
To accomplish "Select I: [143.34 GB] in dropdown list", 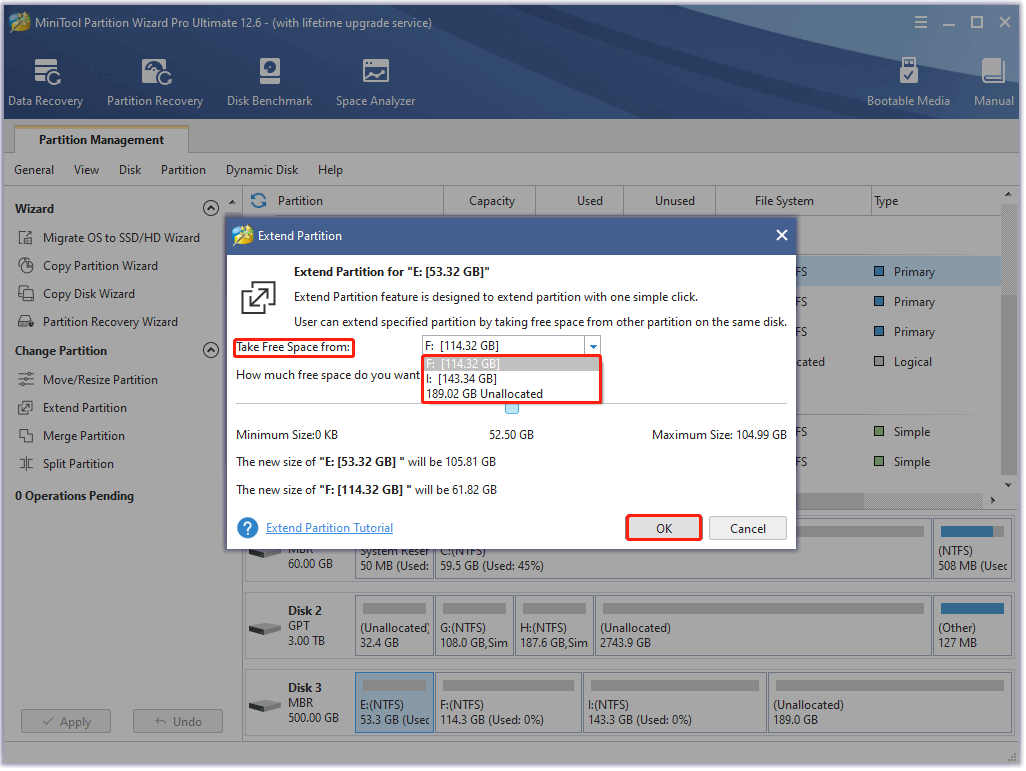I will (512, 379).
